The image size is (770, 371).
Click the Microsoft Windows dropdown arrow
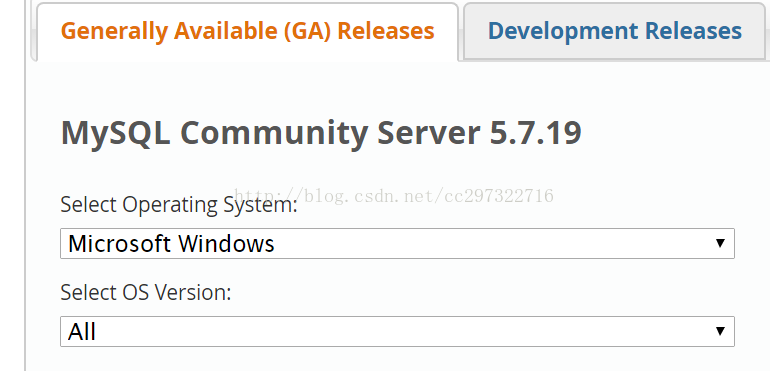tap(720, 243)
